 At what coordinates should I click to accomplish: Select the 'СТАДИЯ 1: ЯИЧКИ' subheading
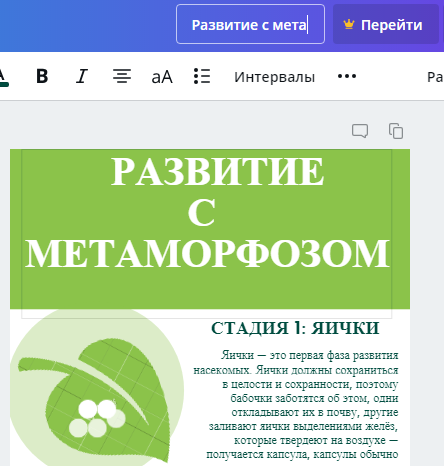pyautogui.click(x=295, y=328)
